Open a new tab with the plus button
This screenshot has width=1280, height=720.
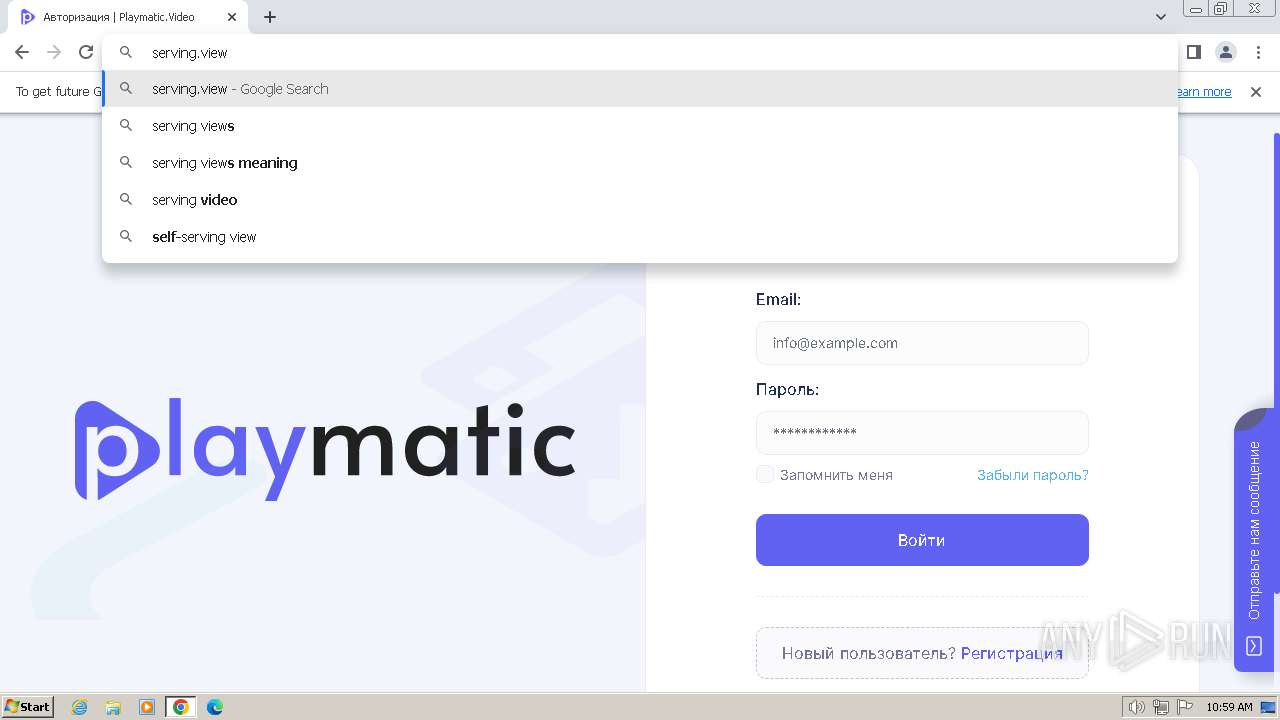click(270, 17)
